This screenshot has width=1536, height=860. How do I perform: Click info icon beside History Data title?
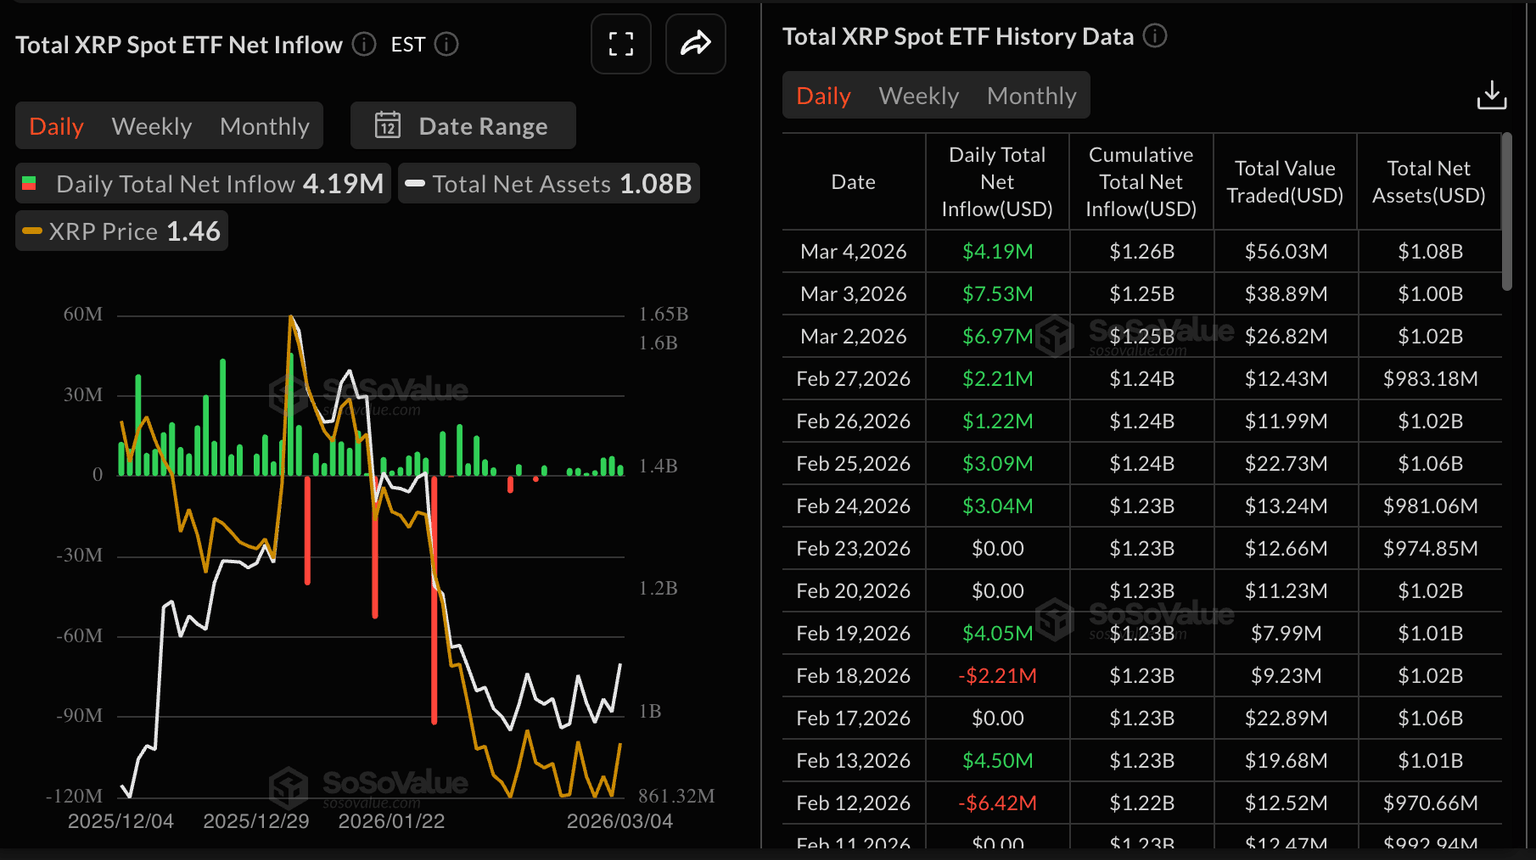coord(1155,36)
